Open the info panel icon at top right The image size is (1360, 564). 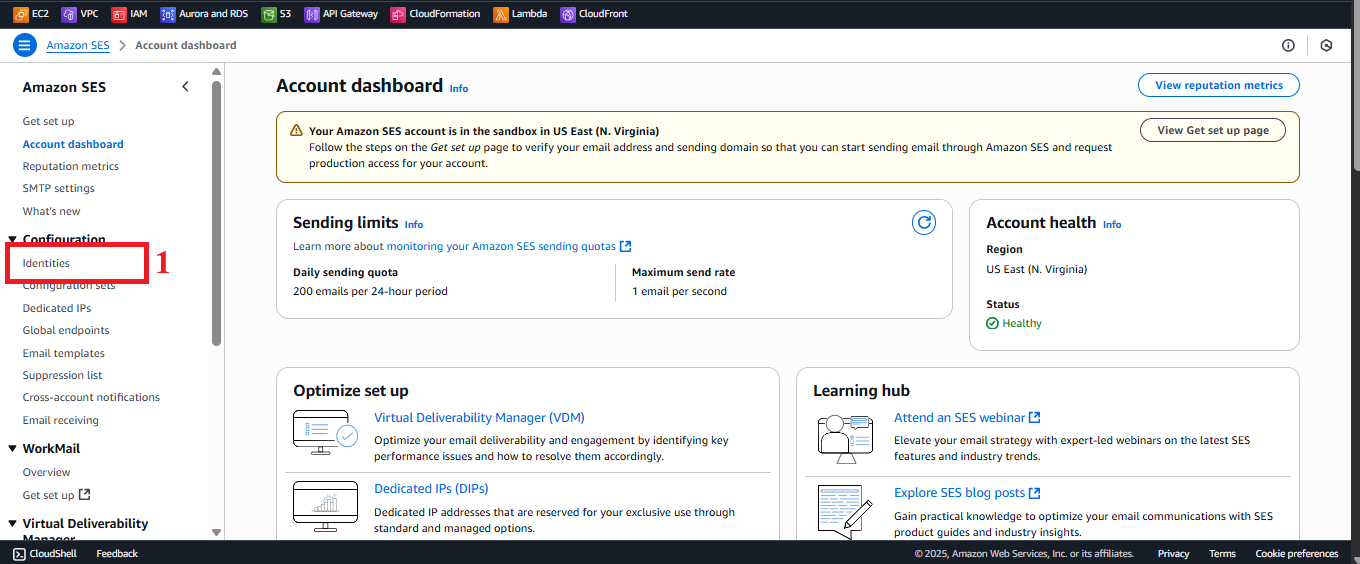coord(1288,45)
